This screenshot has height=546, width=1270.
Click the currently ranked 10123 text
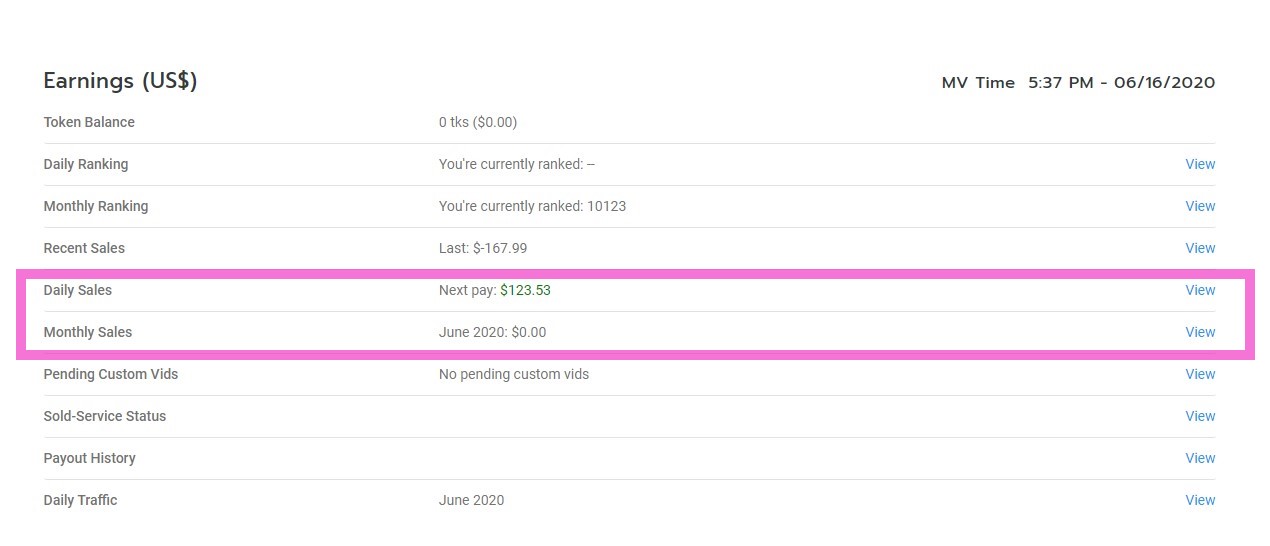coord(532,206)
